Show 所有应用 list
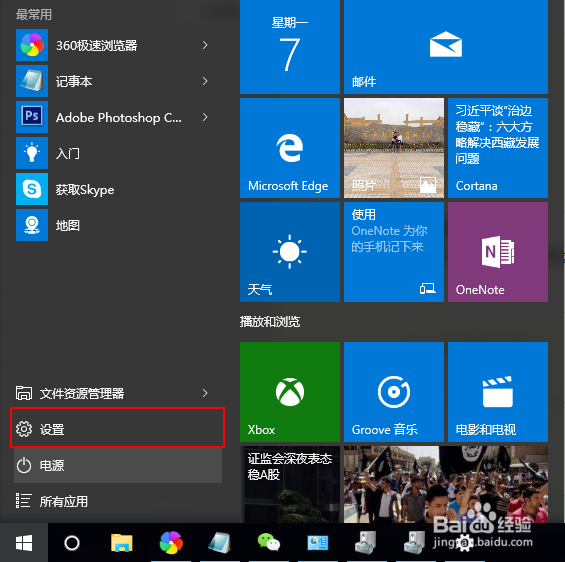565x562 pixels. pyautogui.click(x=118, y=501)
